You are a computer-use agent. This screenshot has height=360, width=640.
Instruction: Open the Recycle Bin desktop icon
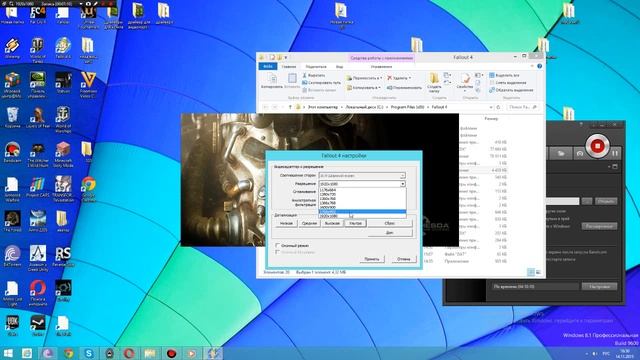(12, 118)
